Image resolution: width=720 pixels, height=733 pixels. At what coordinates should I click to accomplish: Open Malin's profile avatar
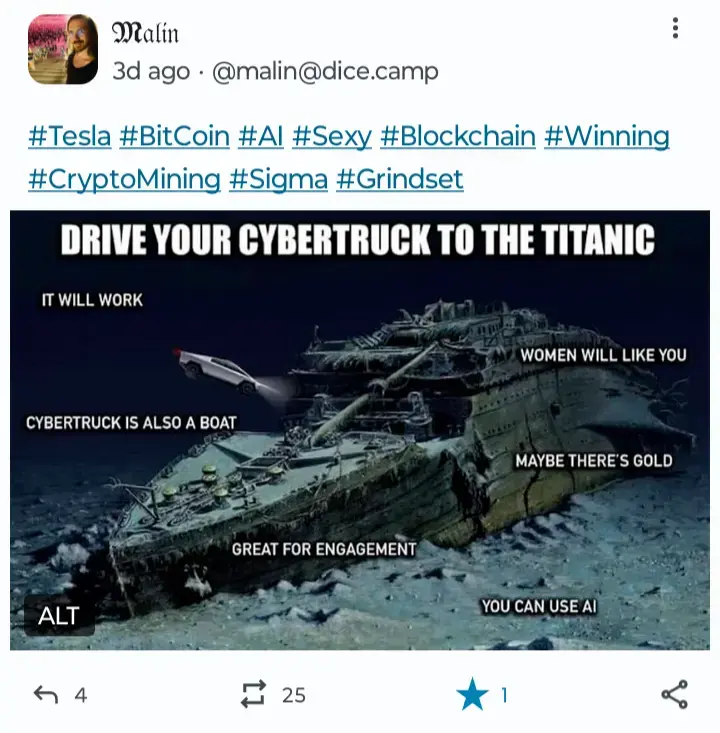coord(63,49)
